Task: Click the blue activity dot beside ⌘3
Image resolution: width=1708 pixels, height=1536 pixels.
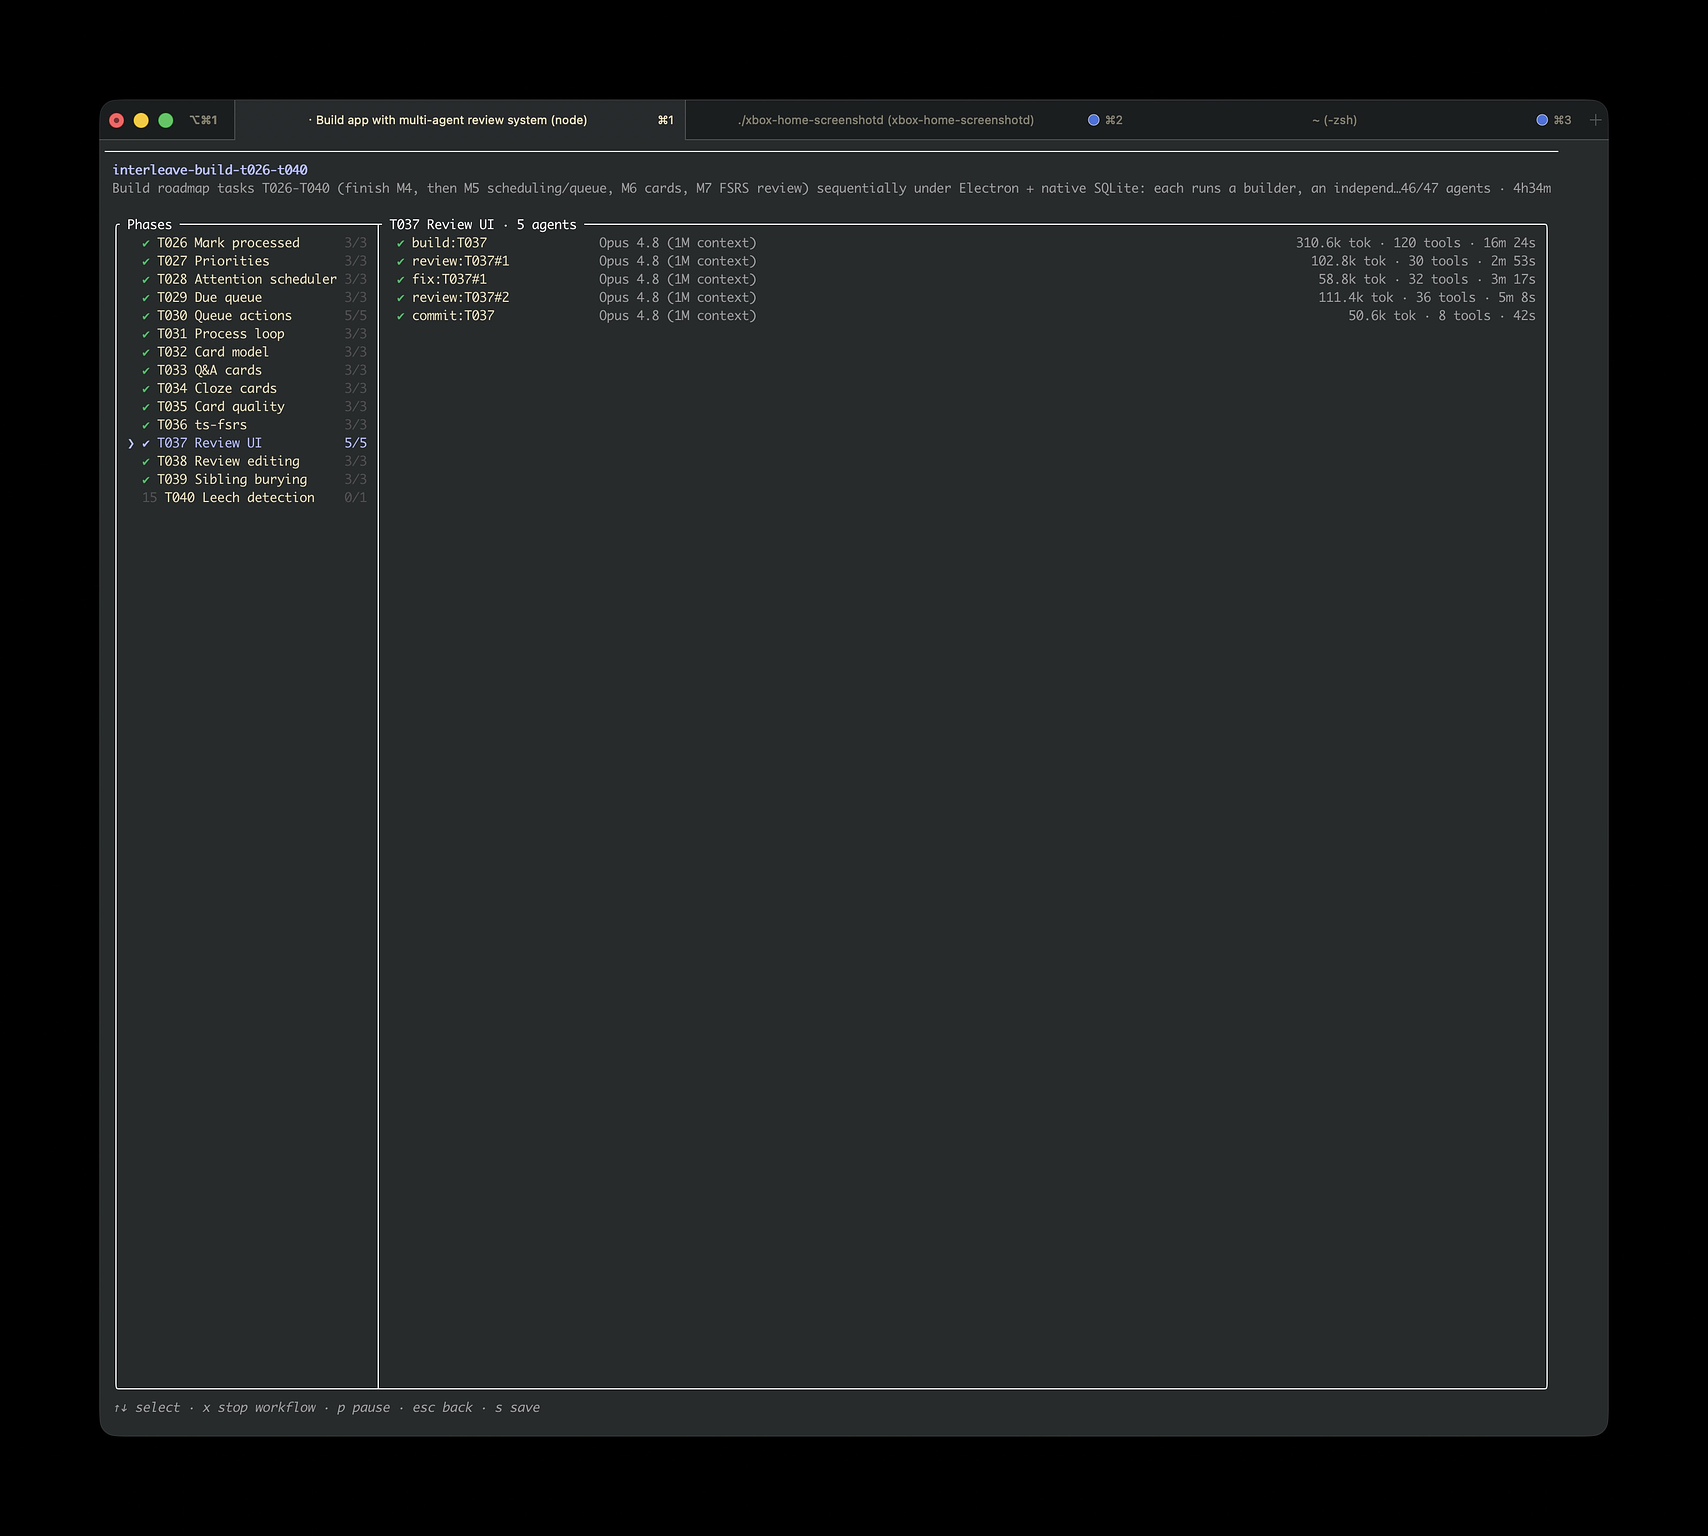Action: tap(1542, 120)
